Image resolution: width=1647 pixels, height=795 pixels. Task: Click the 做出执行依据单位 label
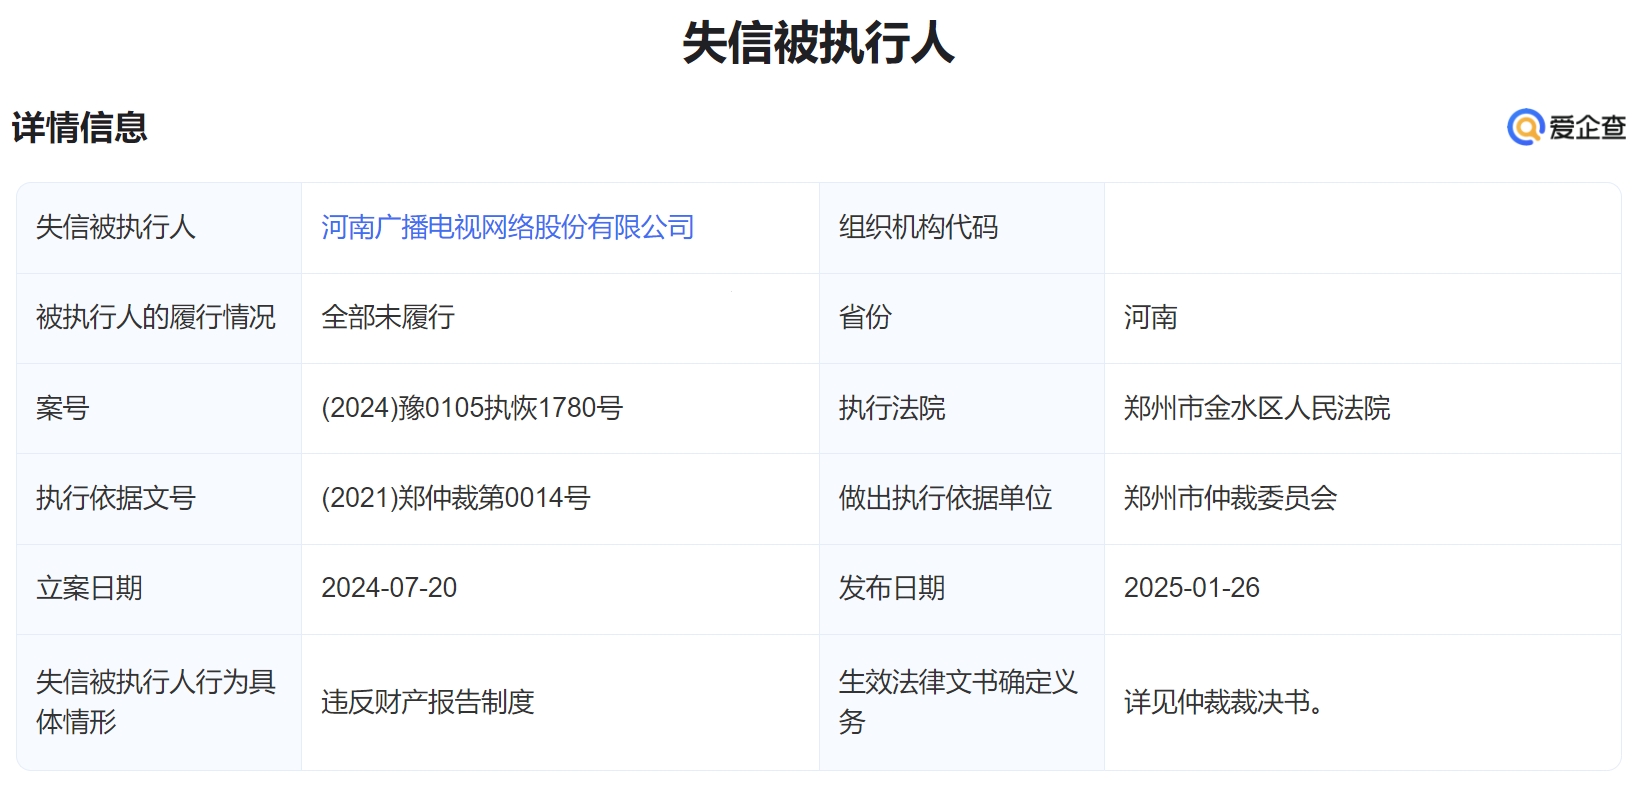(x=945, y=498)
